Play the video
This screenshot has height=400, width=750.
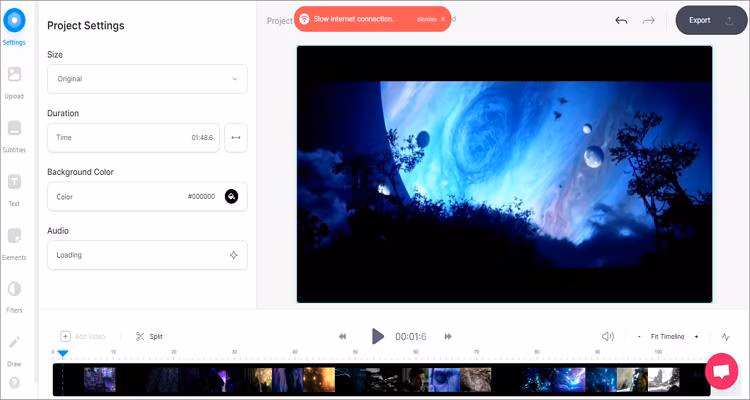point(377,336)
